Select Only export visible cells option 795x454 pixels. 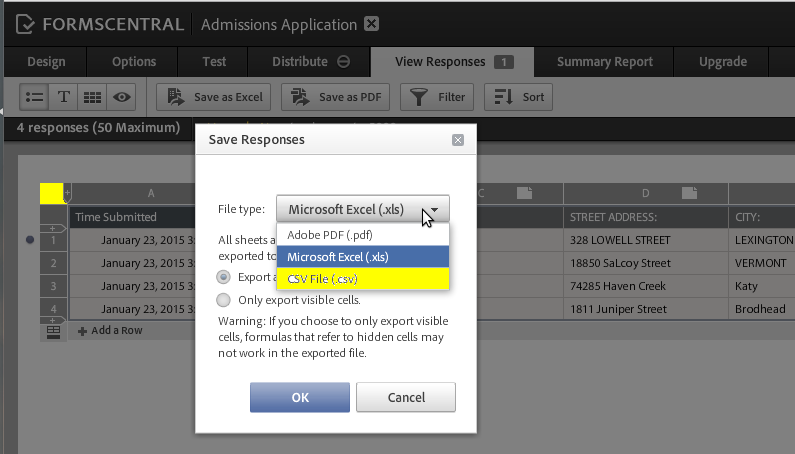[x=224, y=299]
